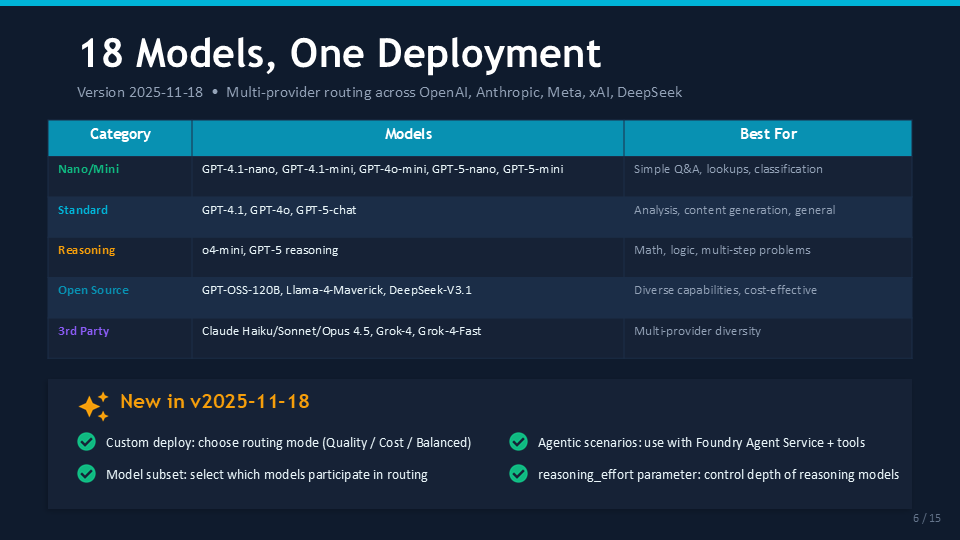Select the Open Source category cell
The width and height of the screenshot is (960, 540).
tap(120, 298)
